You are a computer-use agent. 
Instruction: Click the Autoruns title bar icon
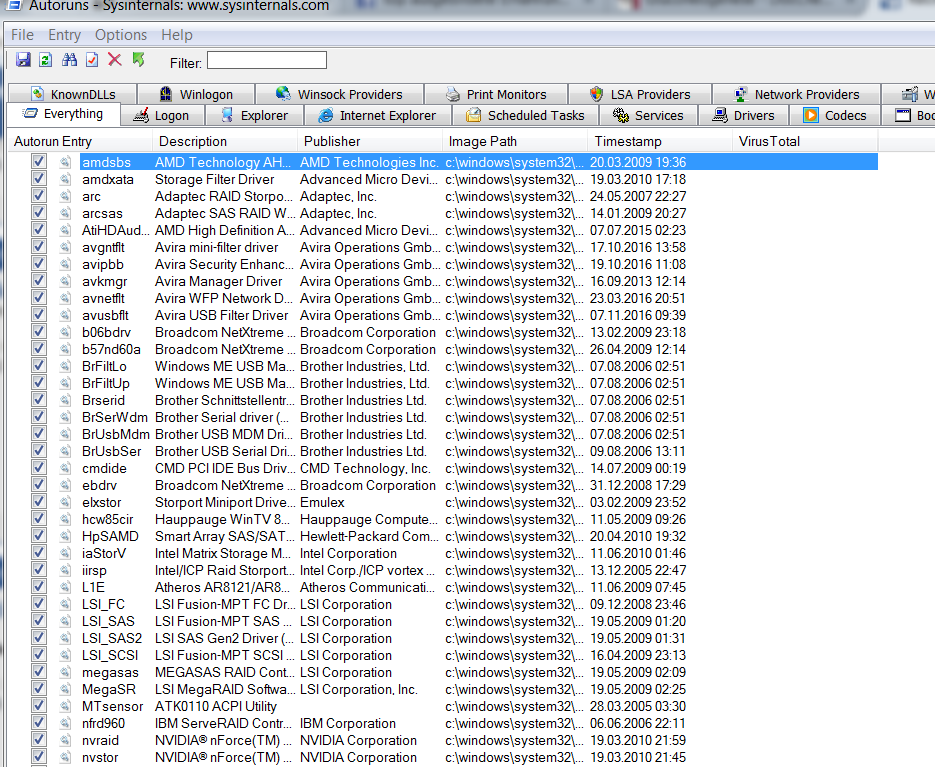(14, 5)
